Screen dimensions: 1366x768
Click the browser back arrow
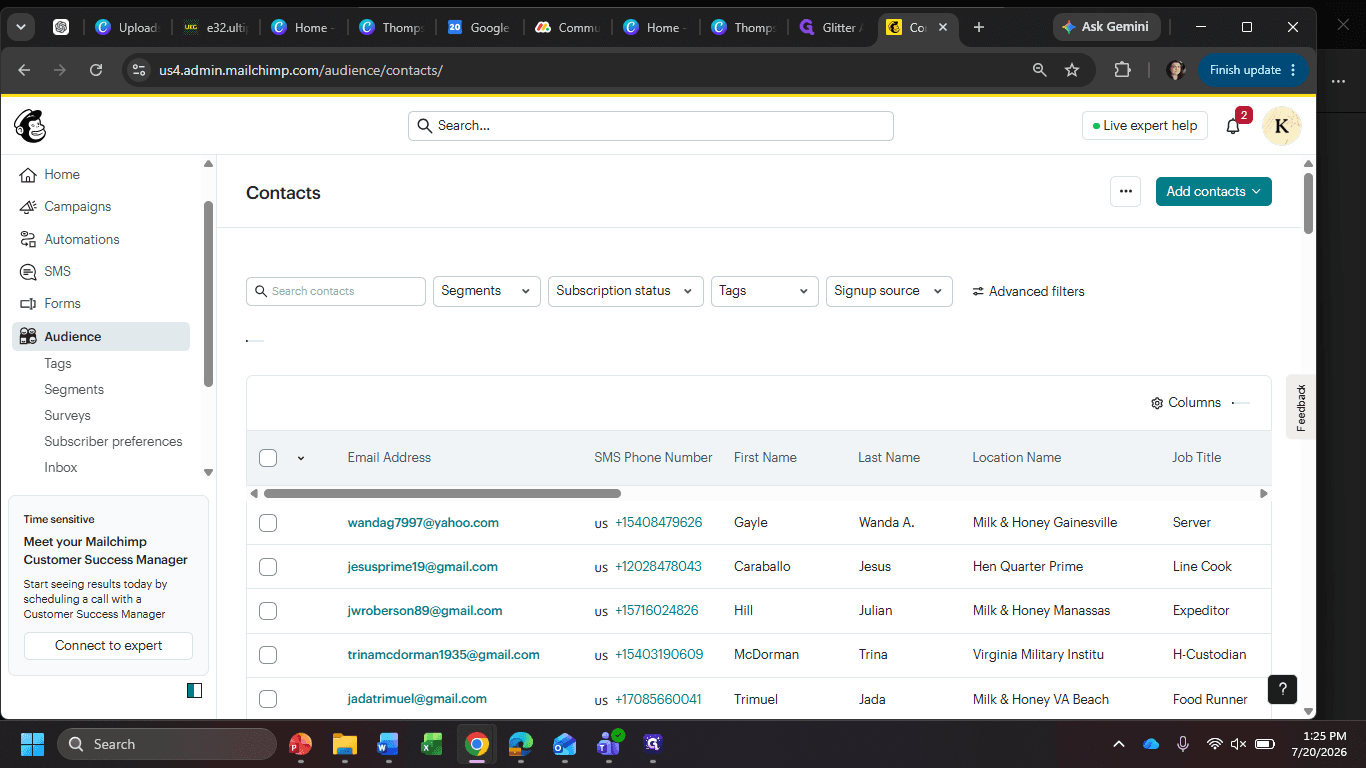click(x=25, y=70)
